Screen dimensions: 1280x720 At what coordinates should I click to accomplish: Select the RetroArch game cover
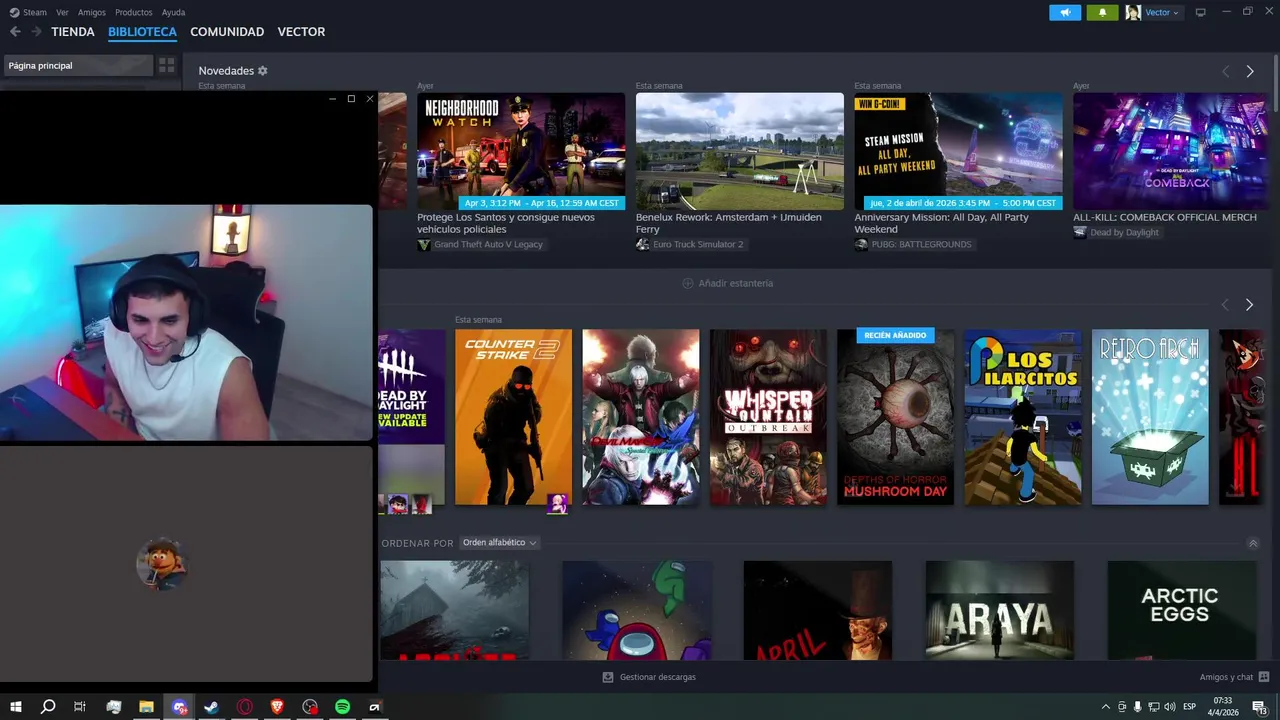1150,417
